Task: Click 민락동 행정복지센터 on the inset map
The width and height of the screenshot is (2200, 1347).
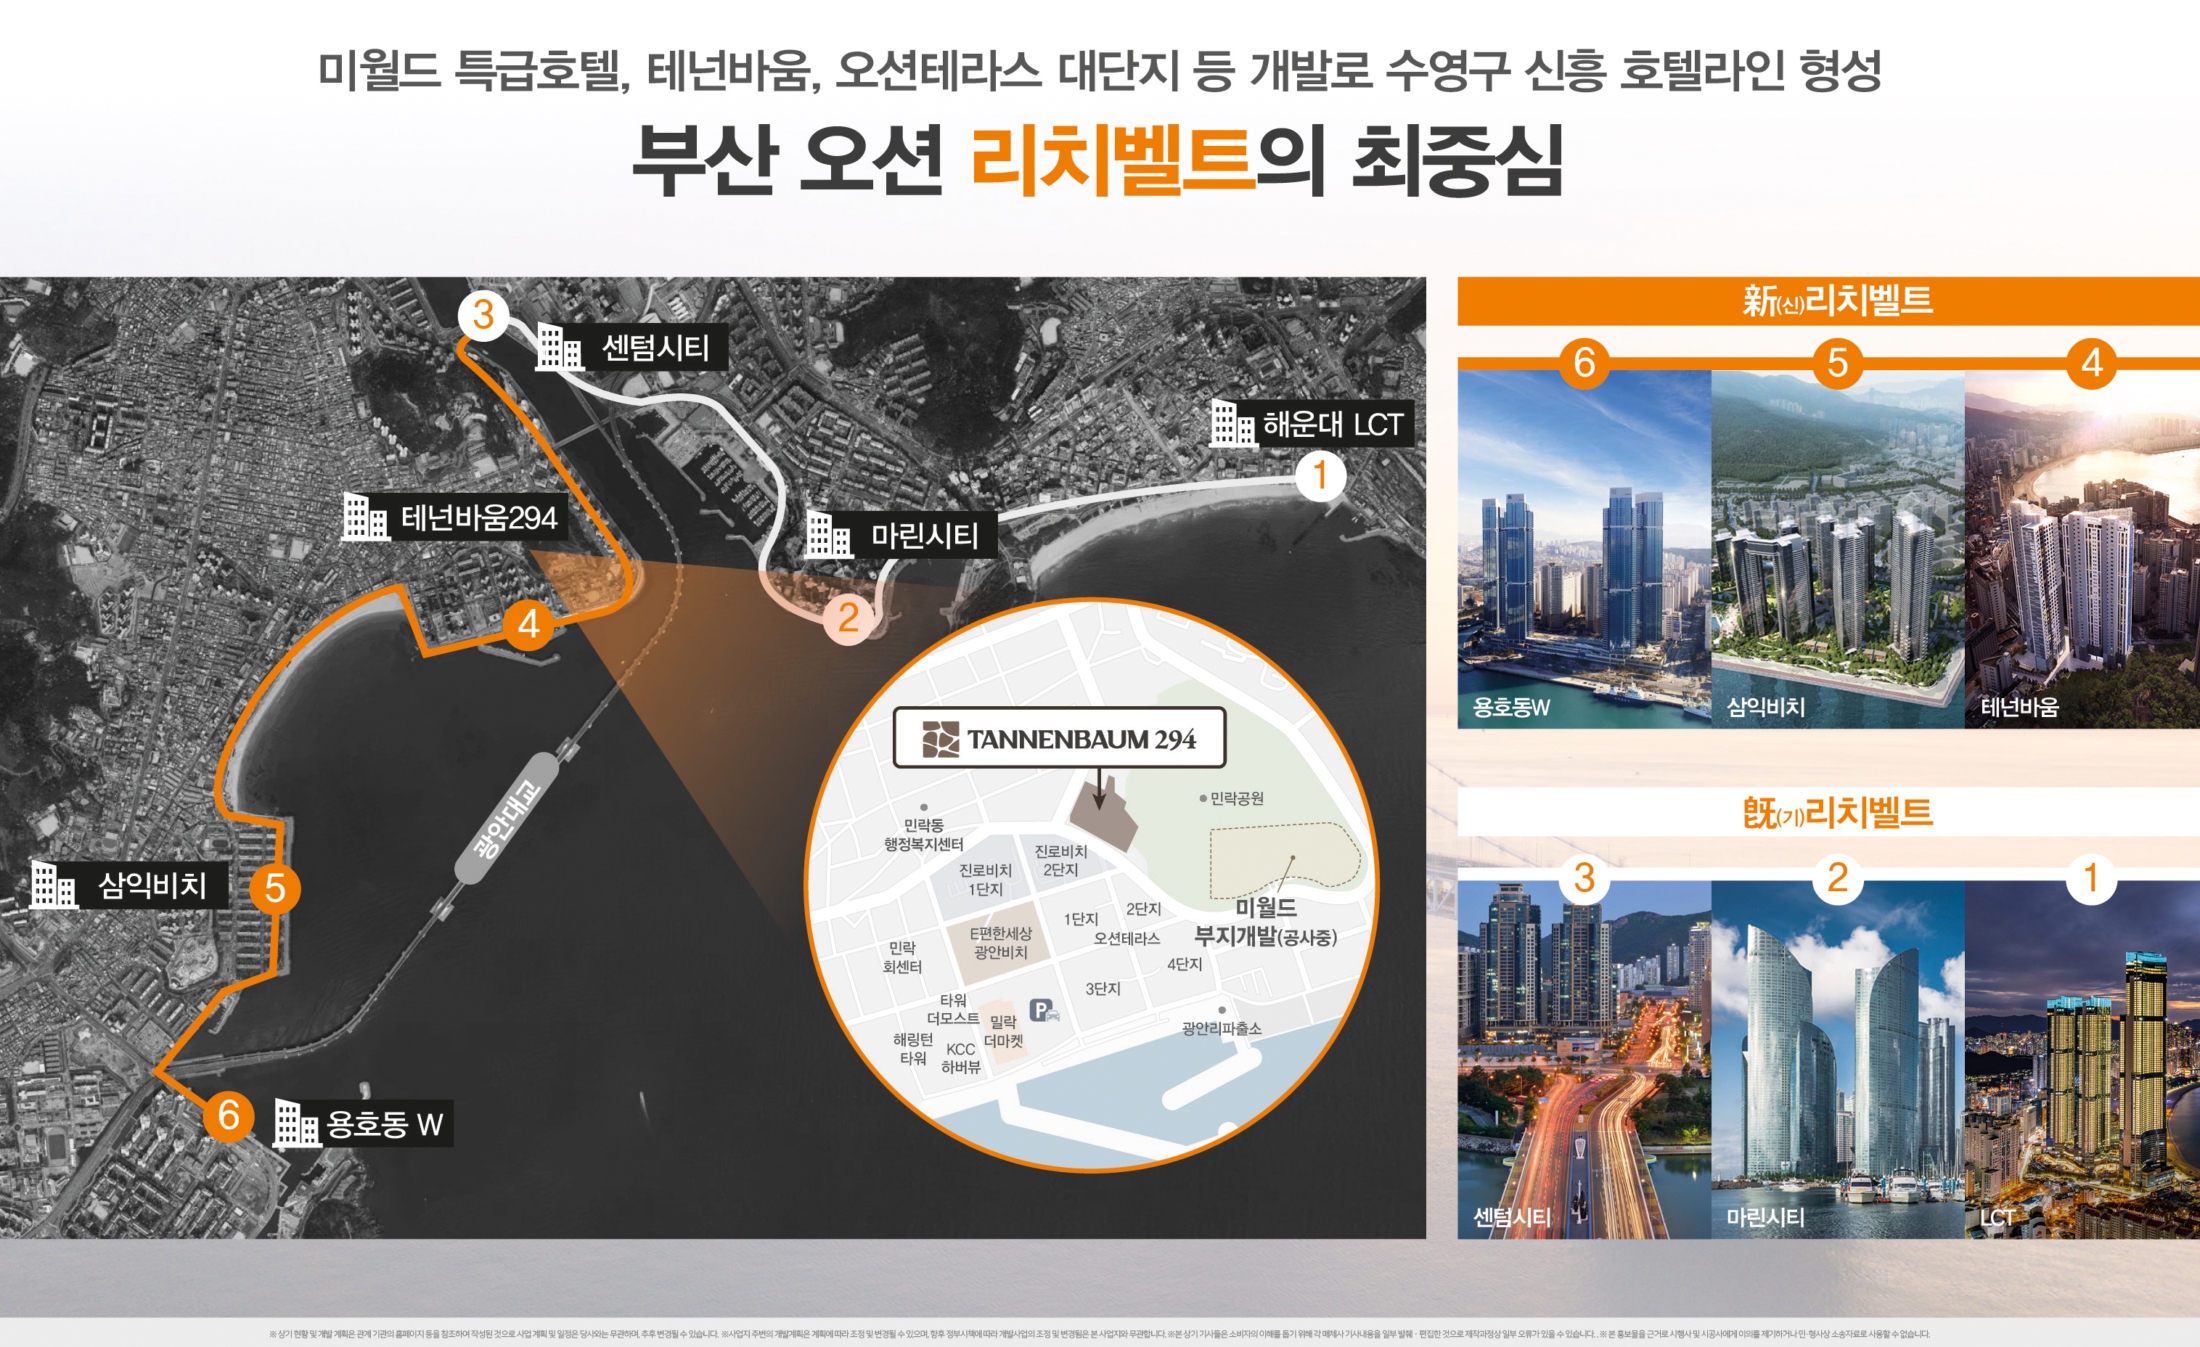Action: tap(923, 835)
